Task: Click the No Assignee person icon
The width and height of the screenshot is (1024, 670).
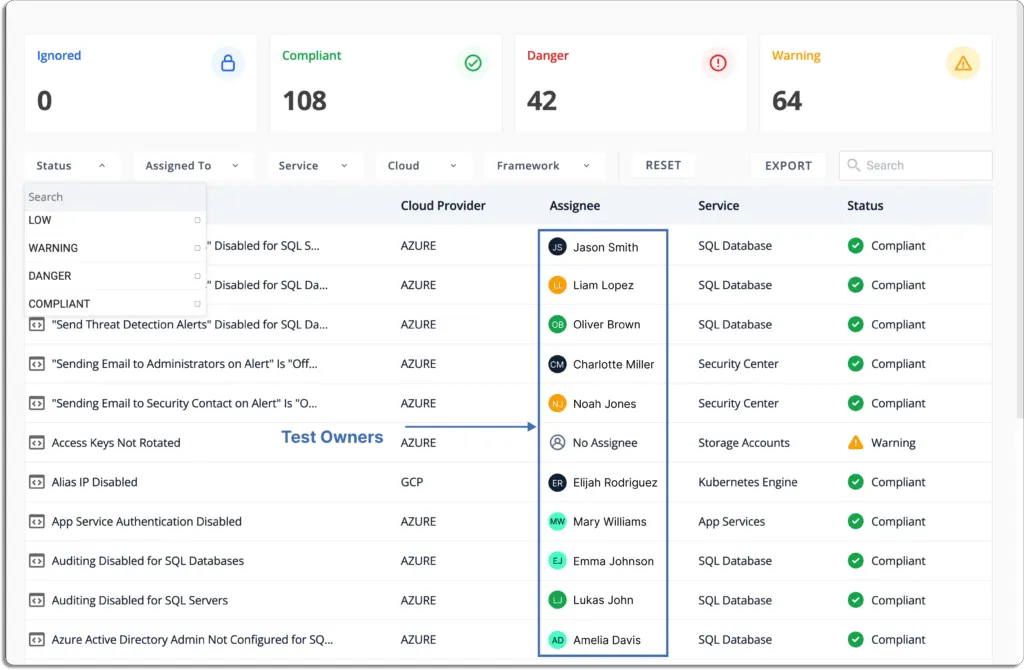Action: tap(557, 442)
